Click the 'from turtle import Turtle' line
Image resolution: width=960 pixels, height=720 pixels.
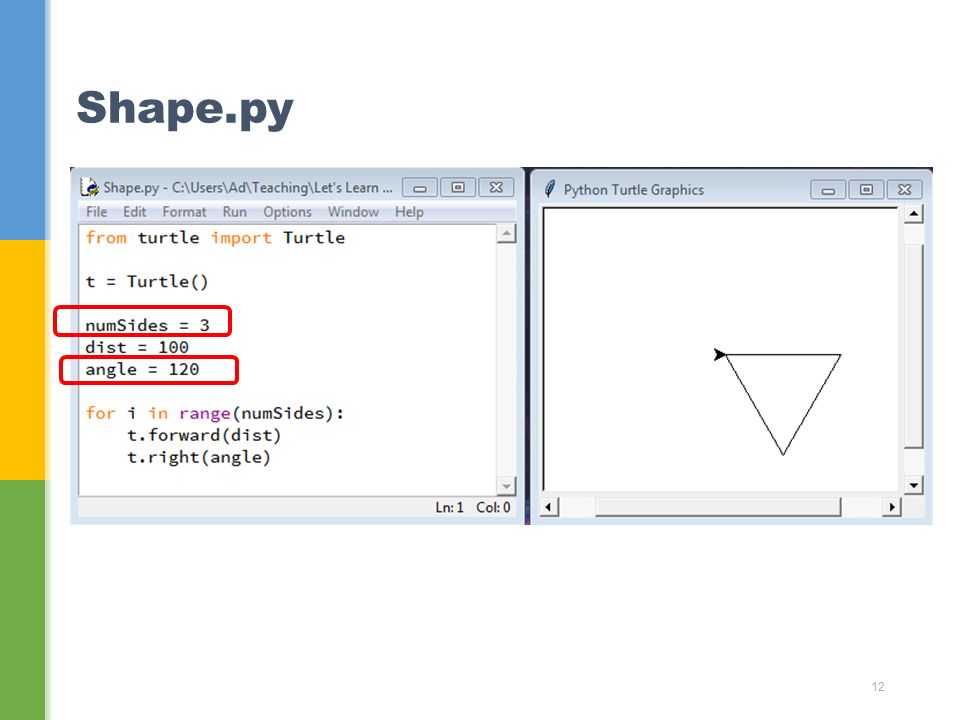click(215, 238)
